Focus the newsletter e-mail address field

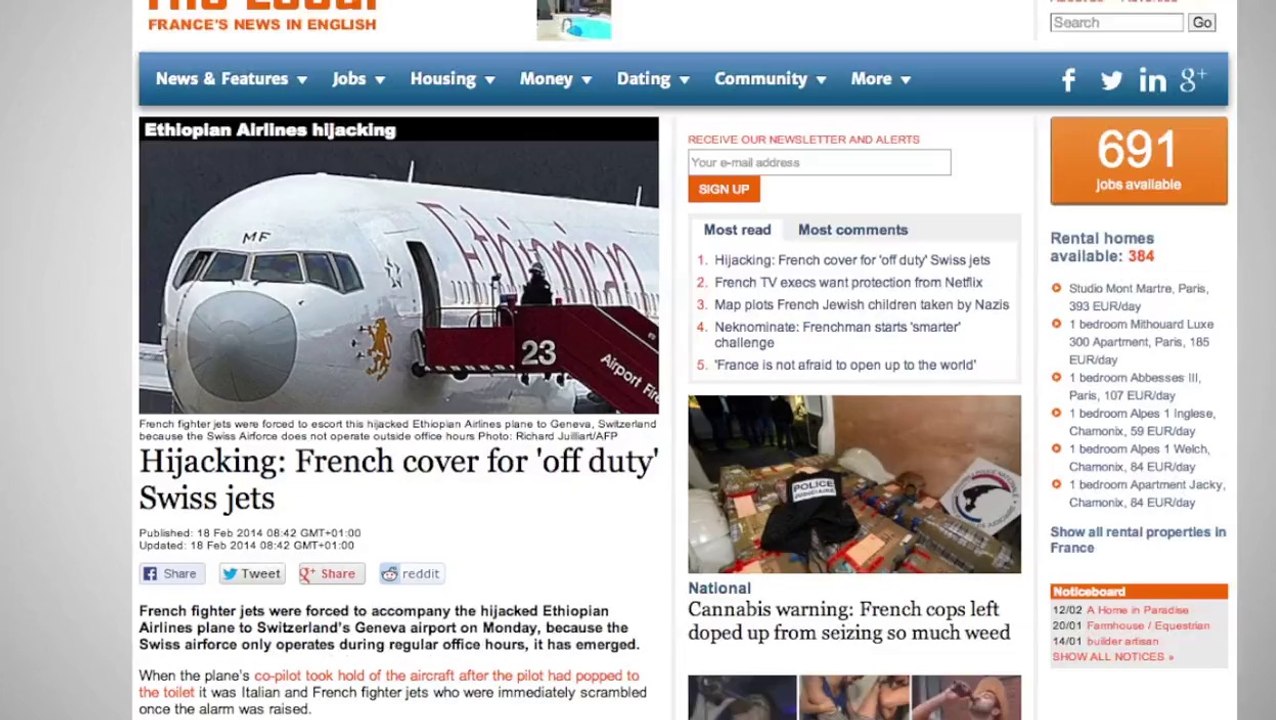click(x=819, y=162)
